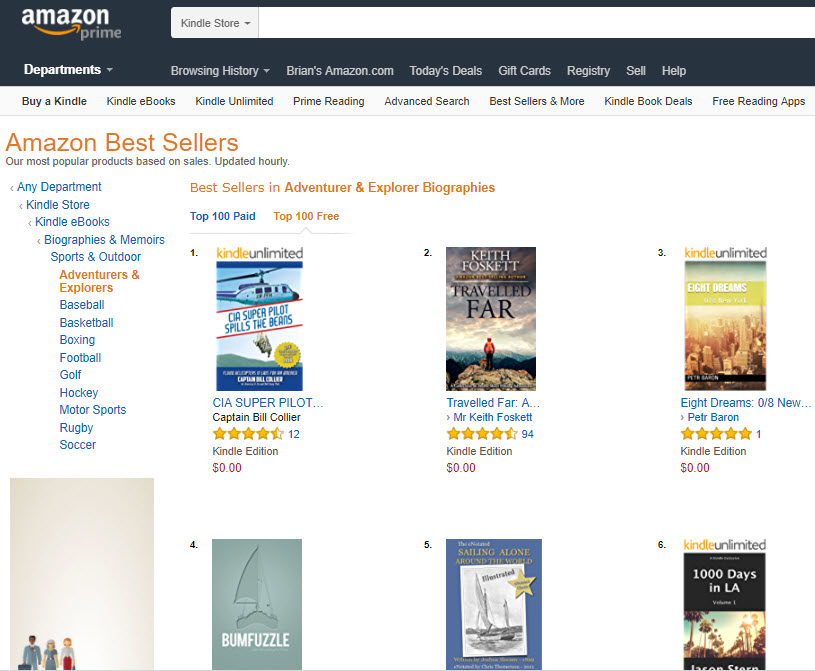Go to Biographies & Memoirs category
Image resolution: width=815 pixels, height=671 pixels.
104,240
